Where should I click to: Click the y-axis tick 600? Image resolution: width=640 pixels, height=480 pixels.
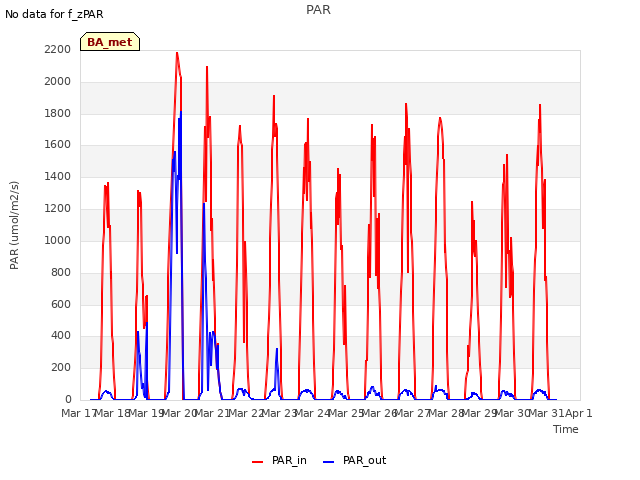point(61,304)
